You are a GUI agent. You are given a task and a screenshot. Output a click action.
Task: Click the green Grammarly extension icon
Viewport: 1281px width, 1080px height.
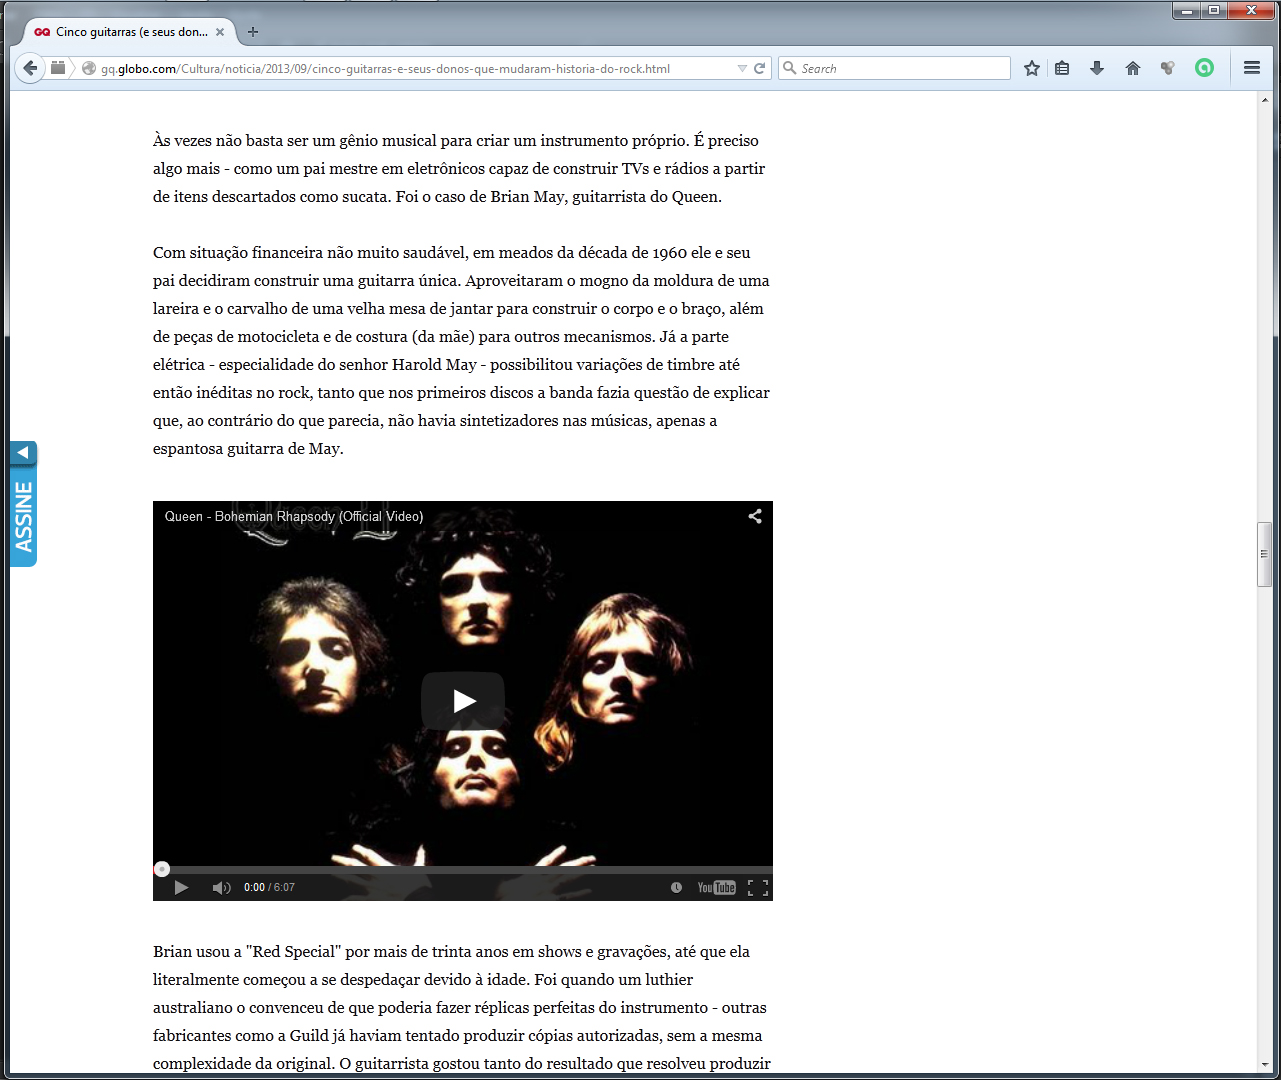point(1205,68)
